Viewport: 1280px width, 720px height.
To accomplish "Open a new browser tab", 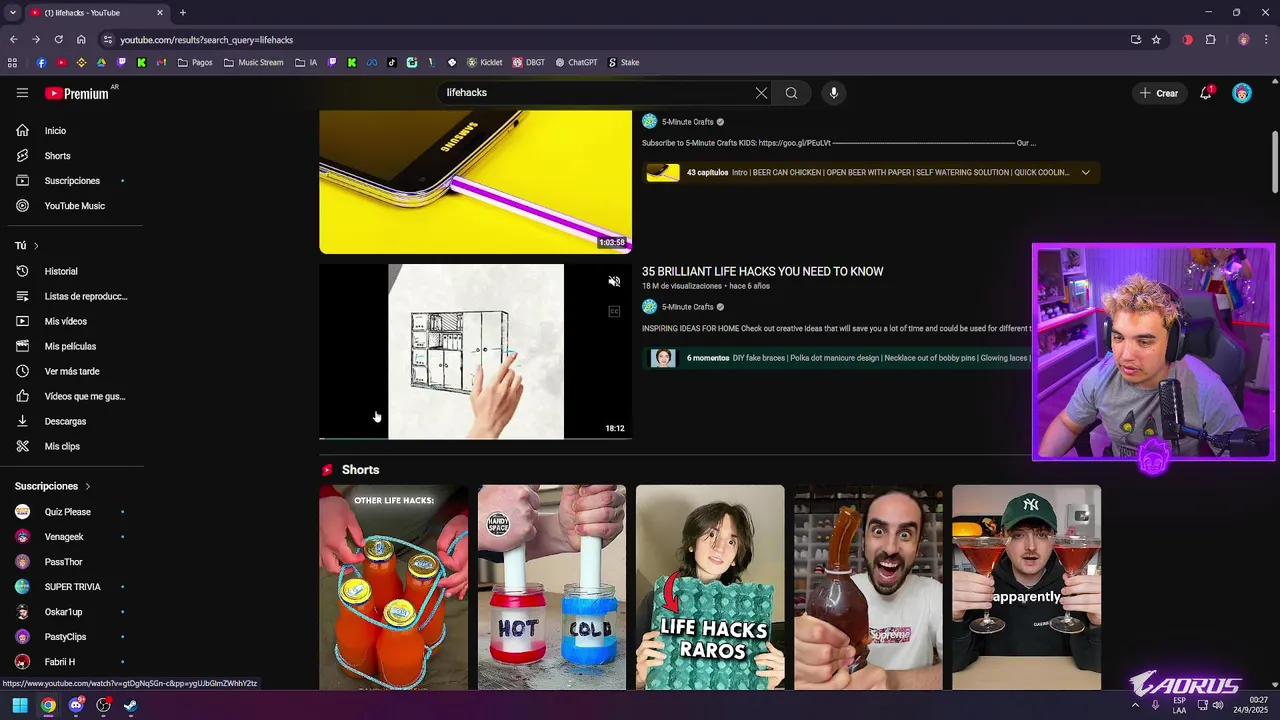I will (182, 13).
